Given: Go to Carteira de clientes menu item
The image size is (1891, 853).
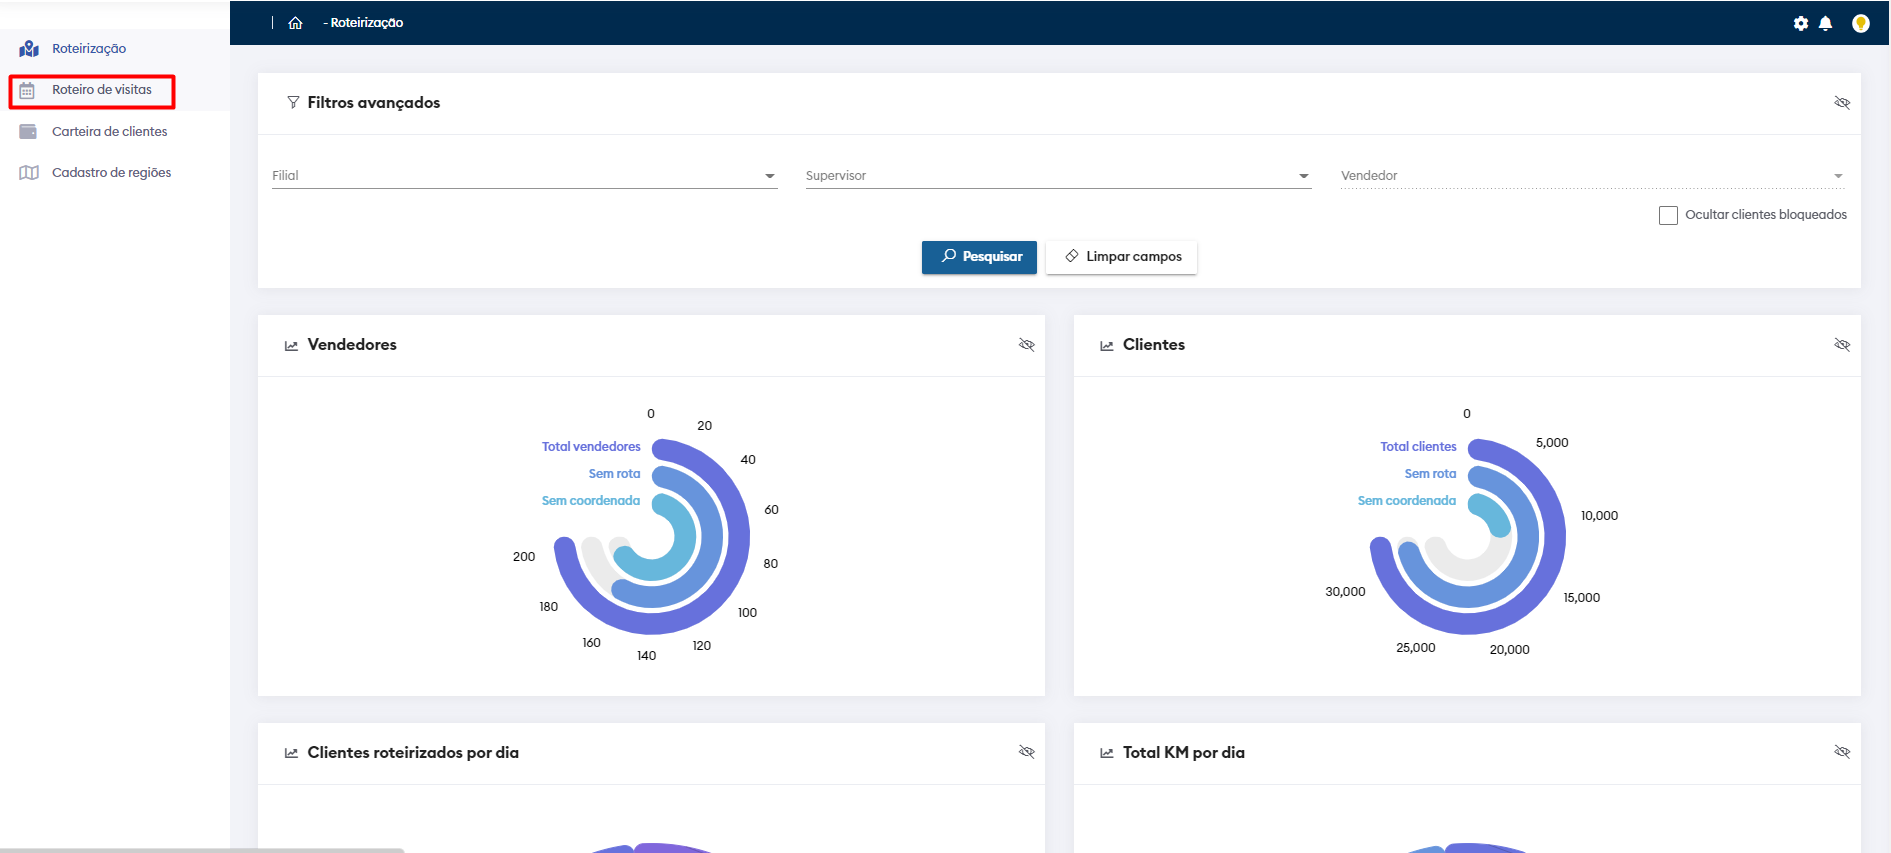Looking at the screenshot, I should pos(109,132).
